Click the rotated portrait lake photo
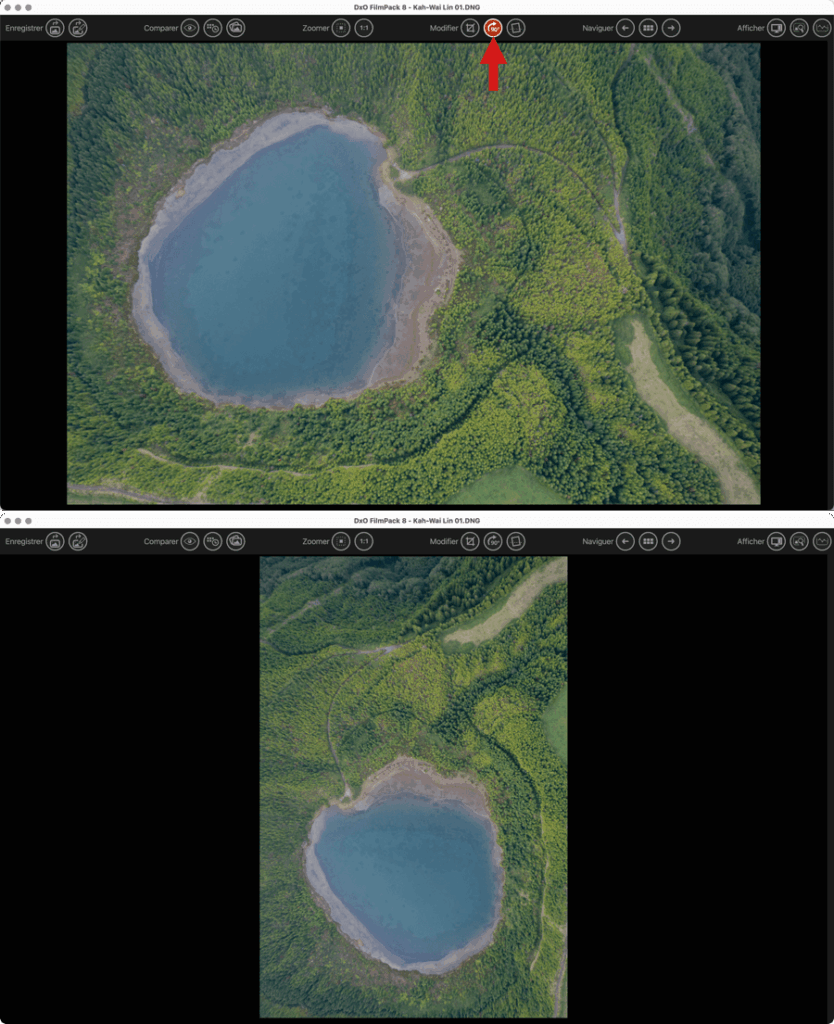 pos(413,786)
